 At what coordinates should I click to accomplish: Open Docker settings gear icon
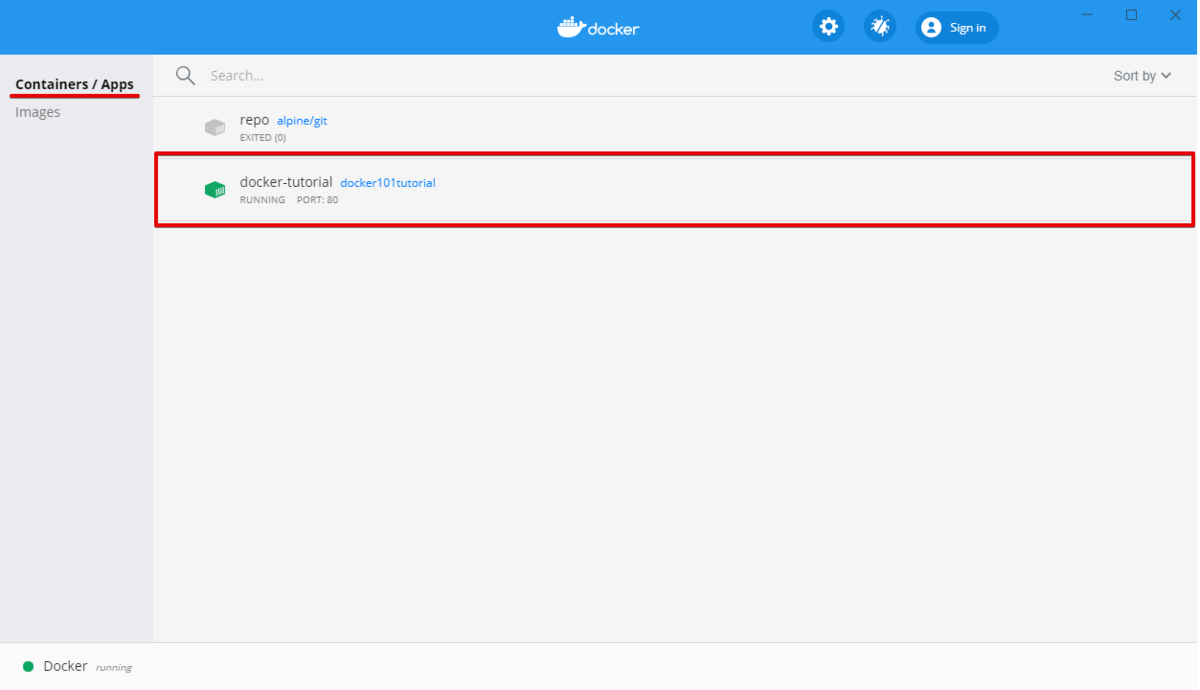click(828, 27)
